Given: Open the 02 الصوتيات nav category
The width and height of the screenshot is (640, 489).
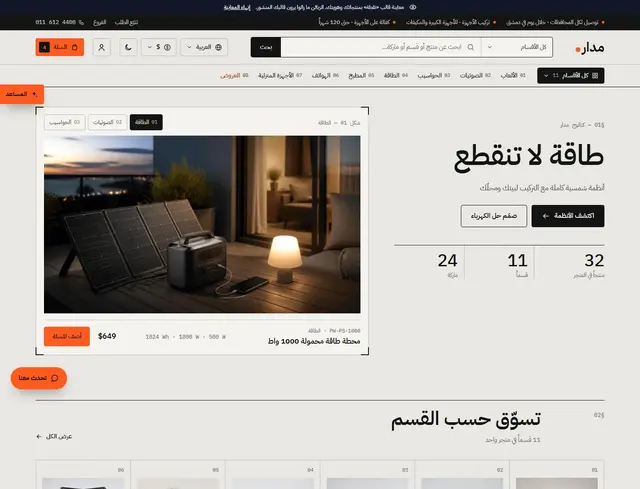Looking at the screenshot, I should point(475,76).
